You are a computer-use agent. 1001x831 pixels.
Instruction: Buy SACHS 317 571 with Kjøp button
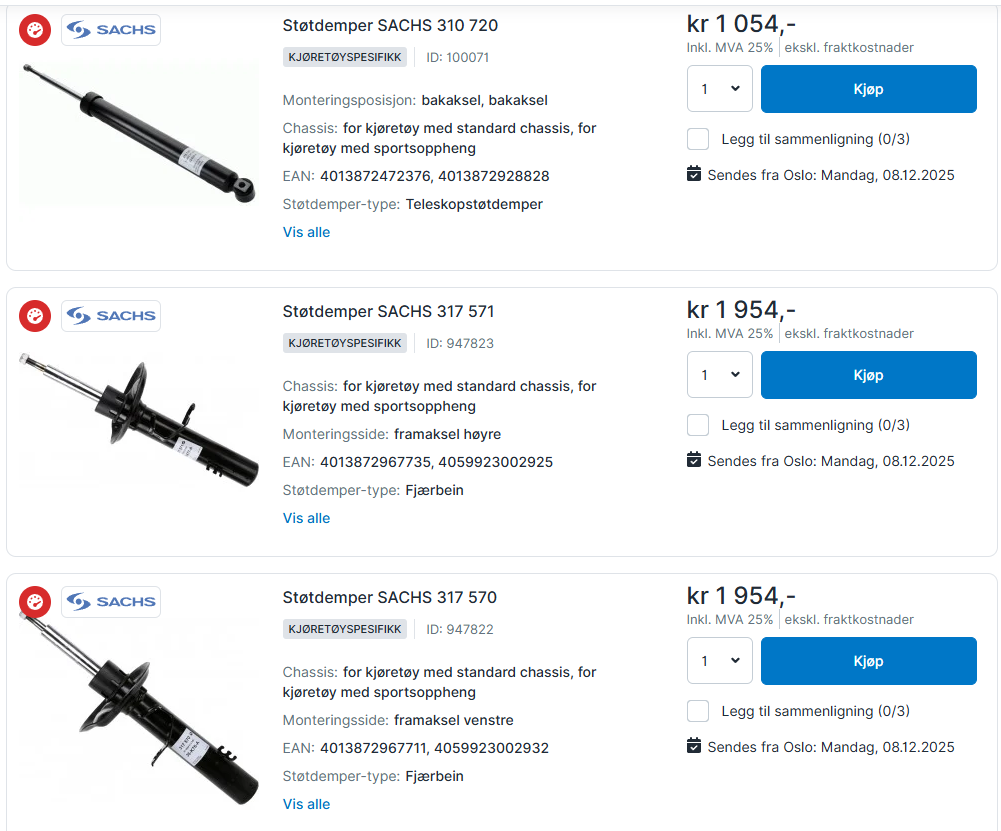click(868, 375)
